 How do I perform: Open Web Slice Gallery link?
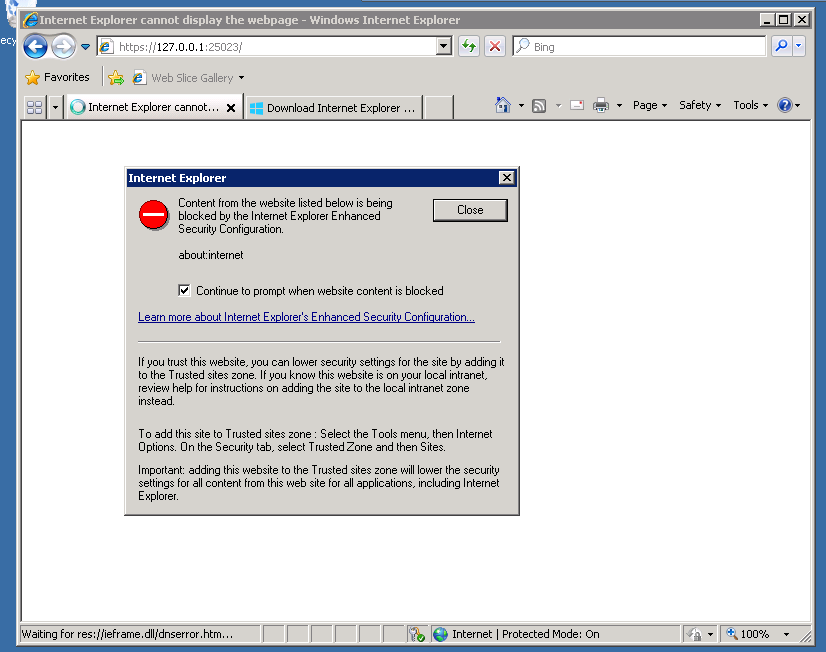183,78
